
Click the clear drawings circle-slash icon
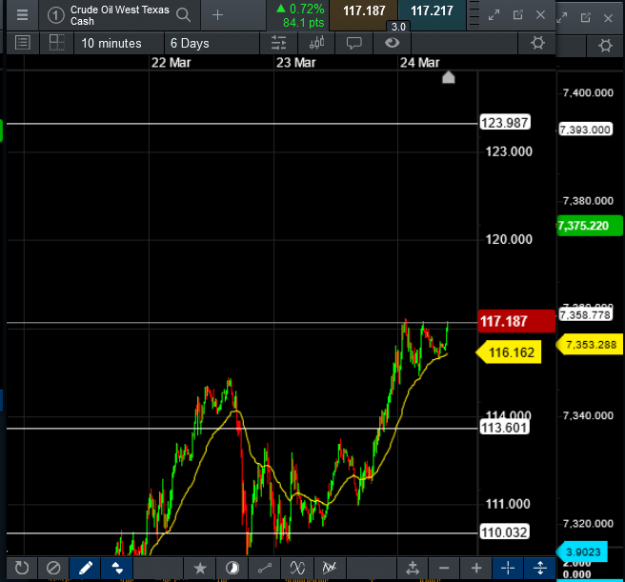point(53,568)
